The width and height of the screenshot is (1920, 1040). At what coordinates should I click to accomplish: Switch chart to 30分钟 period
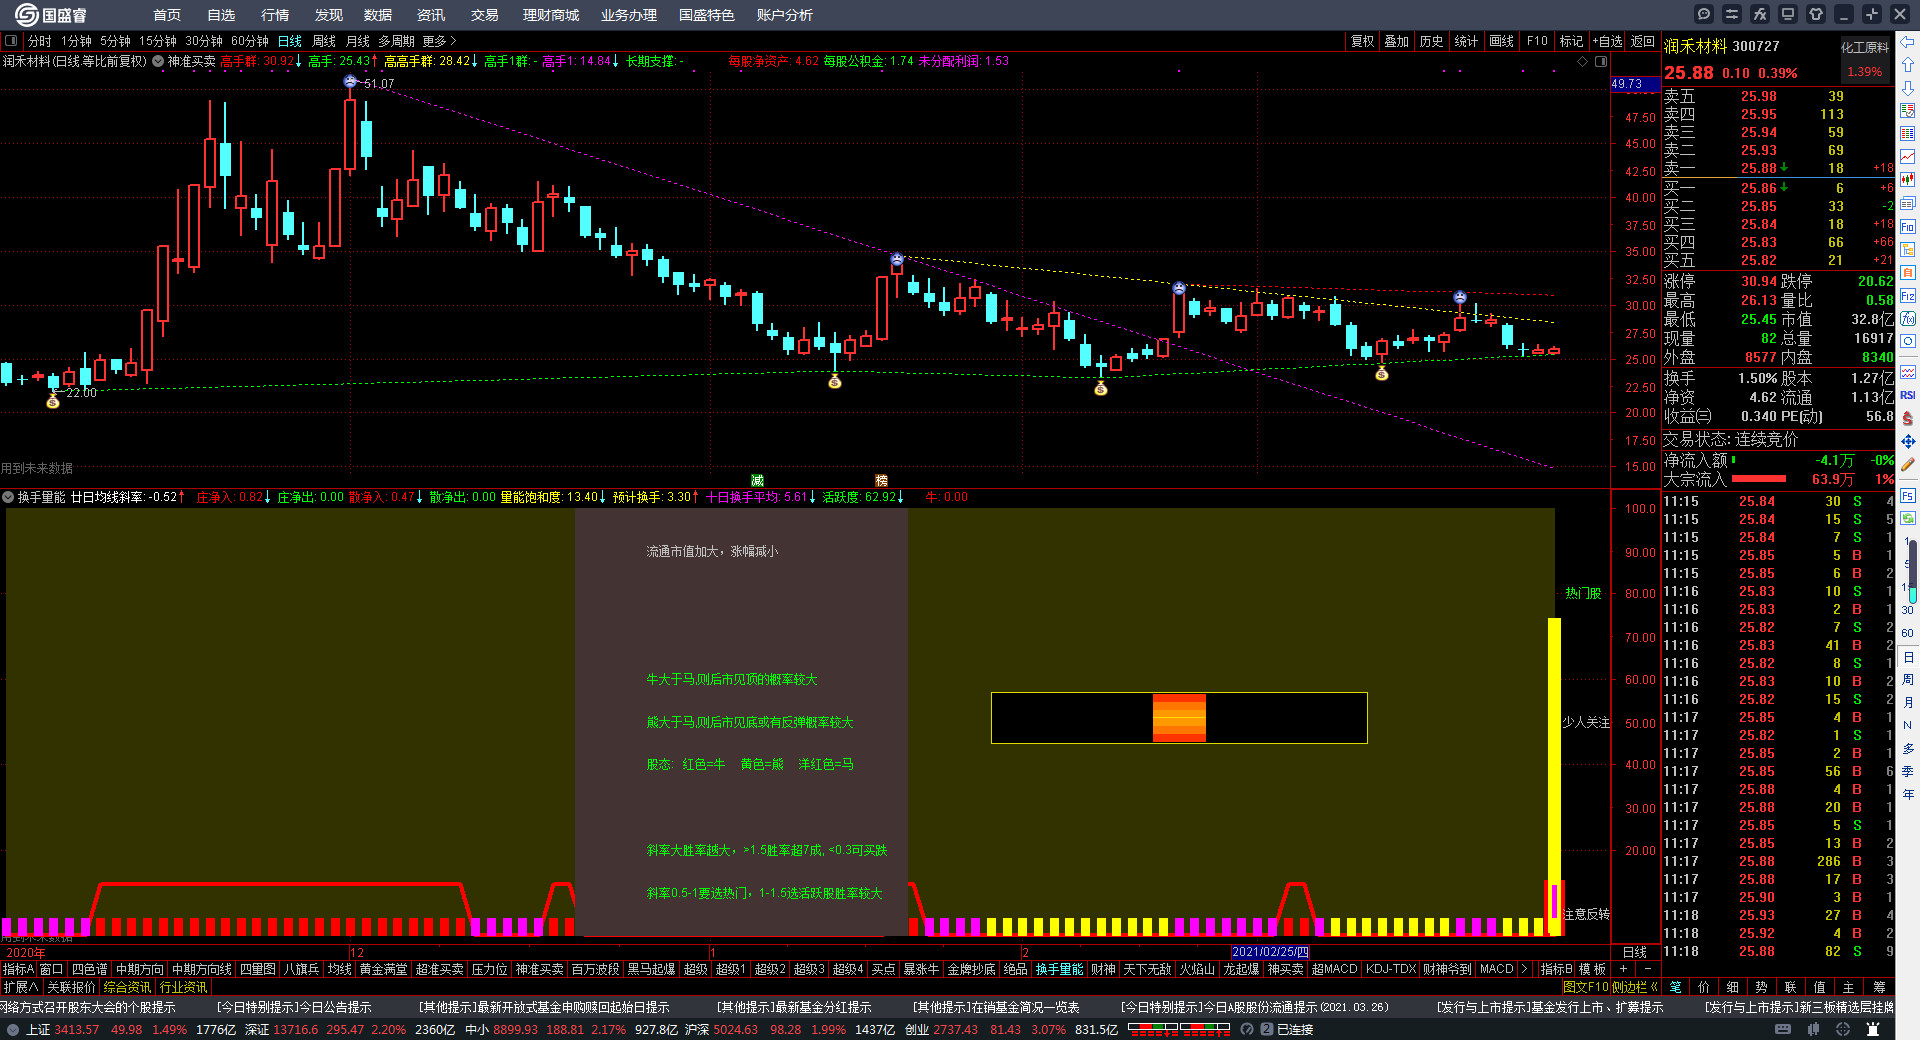pos(203,41)
